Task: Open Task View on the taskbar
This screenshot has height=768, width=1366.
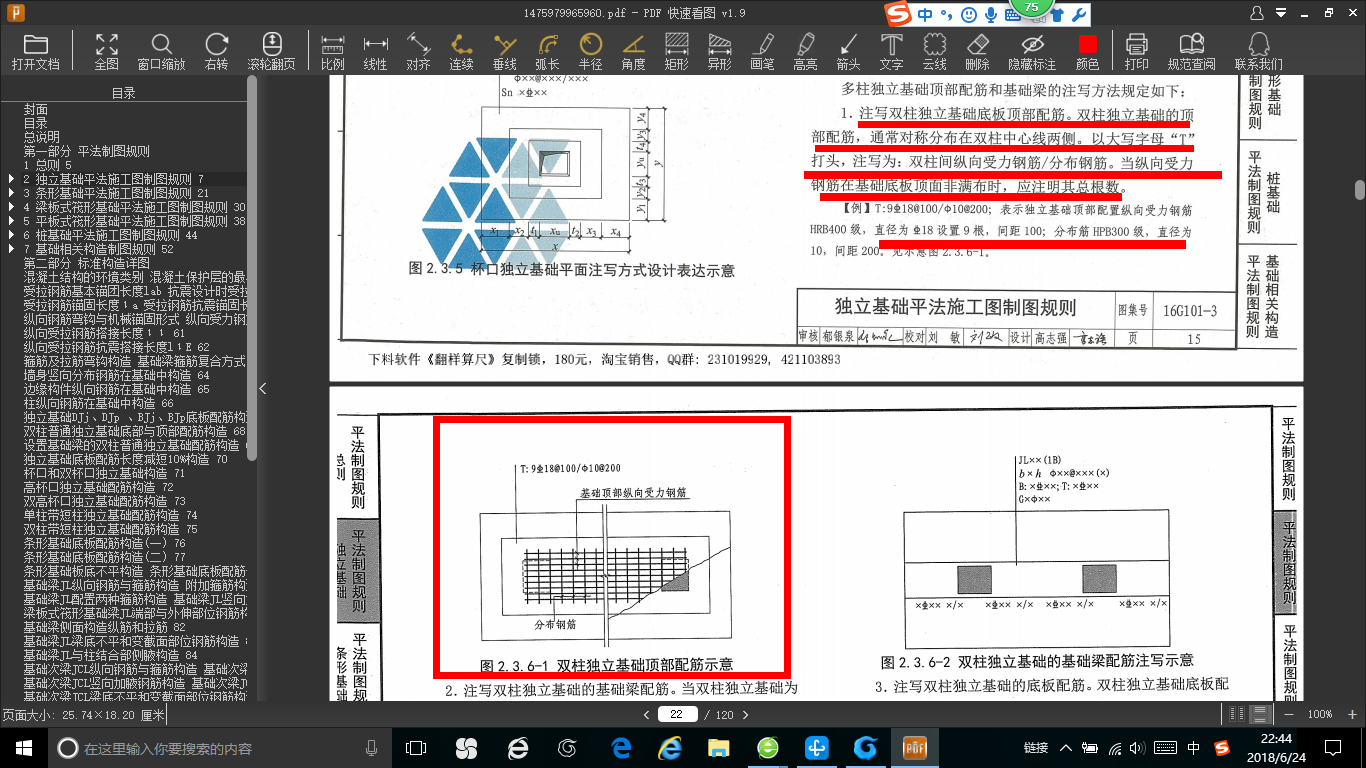Action: click(x=416, y=748)
